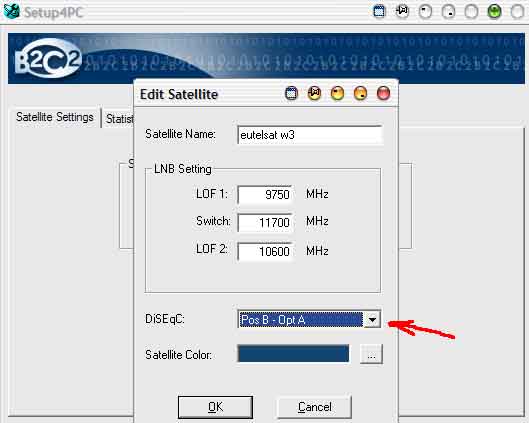The image size is (529, 423).
Task: Click the Switch: label
Action: [213, 221]
